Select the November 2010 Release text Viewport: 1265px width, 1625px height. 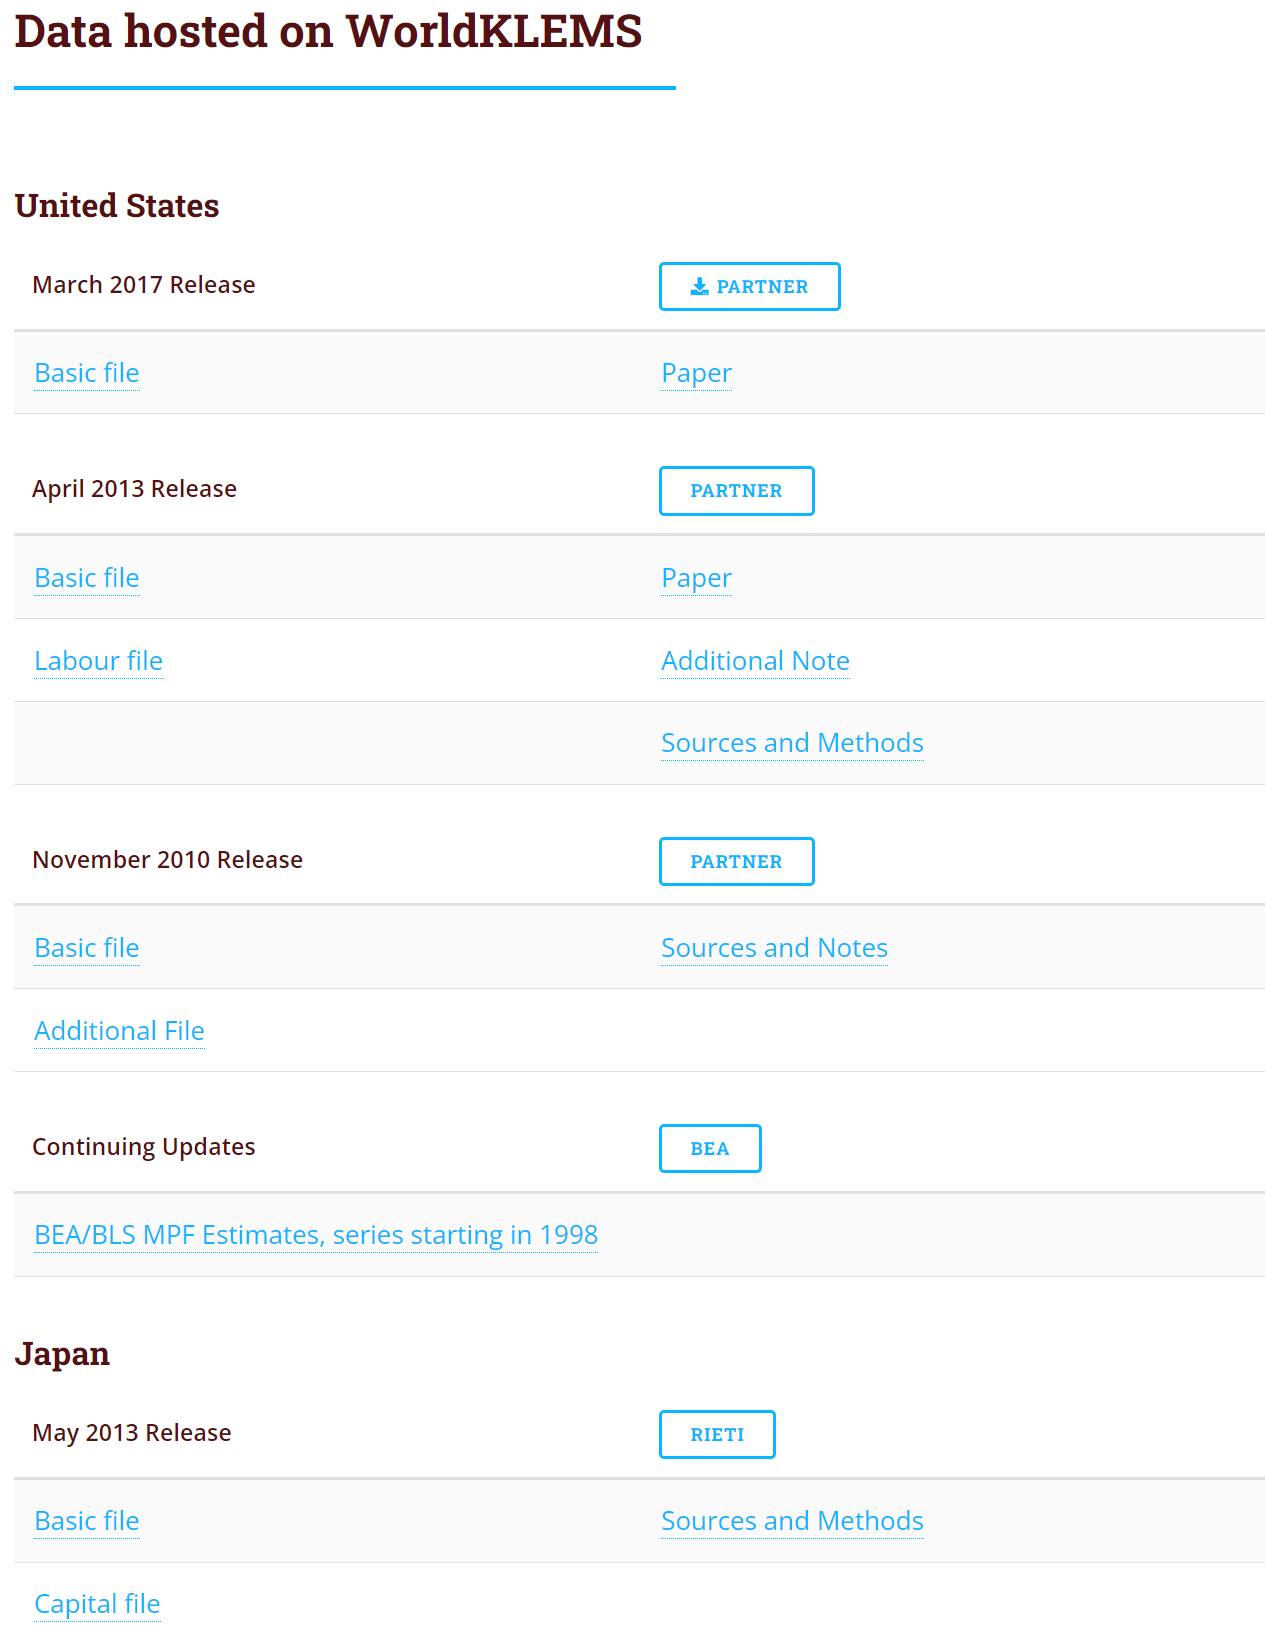(167, 860)
